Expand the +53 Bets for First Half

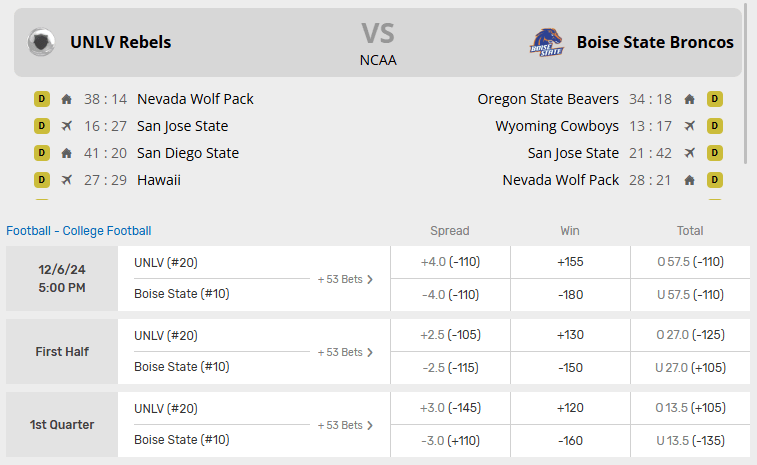(x=345, y=352)
